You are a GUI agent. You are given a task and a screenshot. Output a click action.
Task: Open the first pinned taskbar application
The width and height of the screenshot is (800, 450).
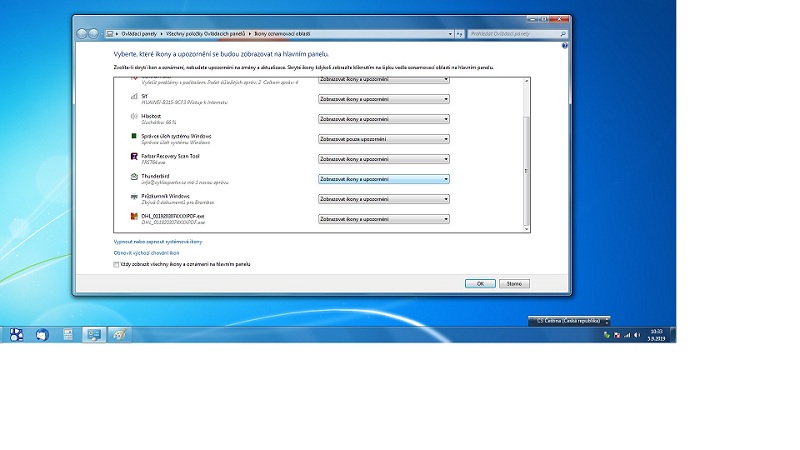[x=16, y=335]
